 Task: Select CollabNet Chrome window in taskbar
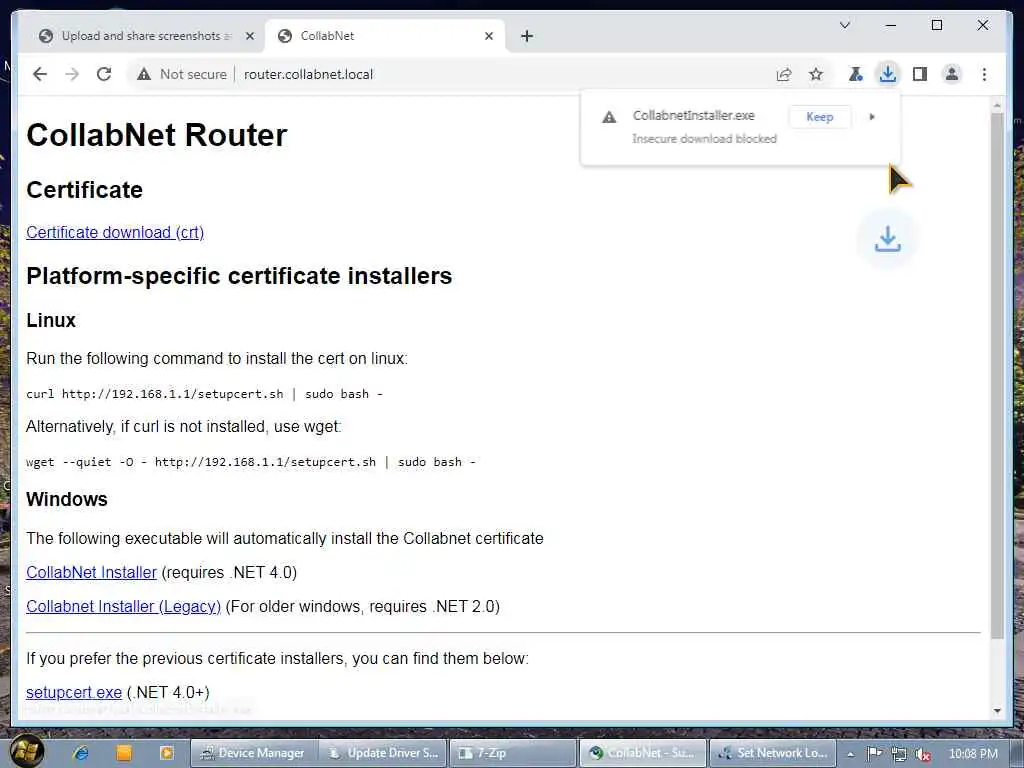(643, 753)
